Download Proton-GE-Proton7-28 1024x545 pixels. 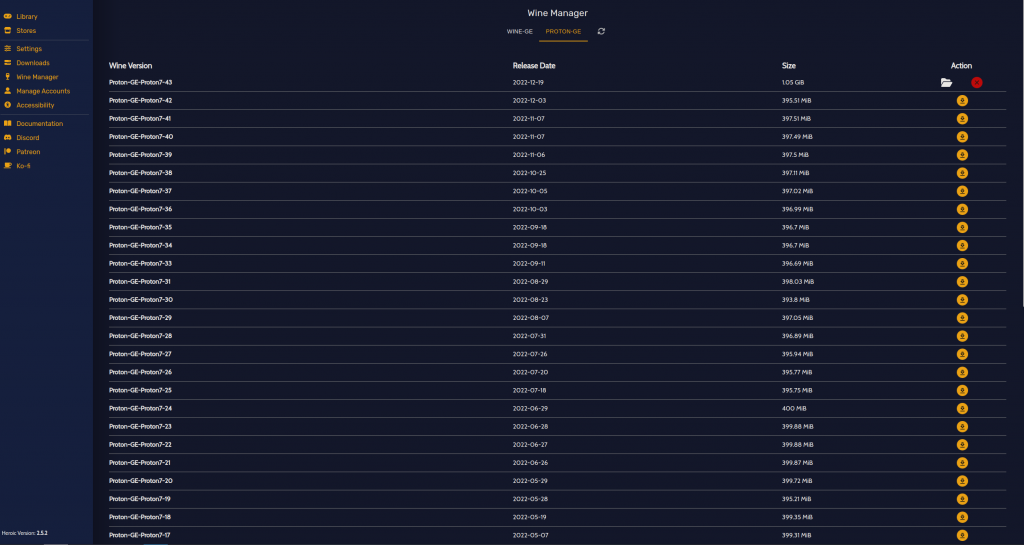[962, 336]
